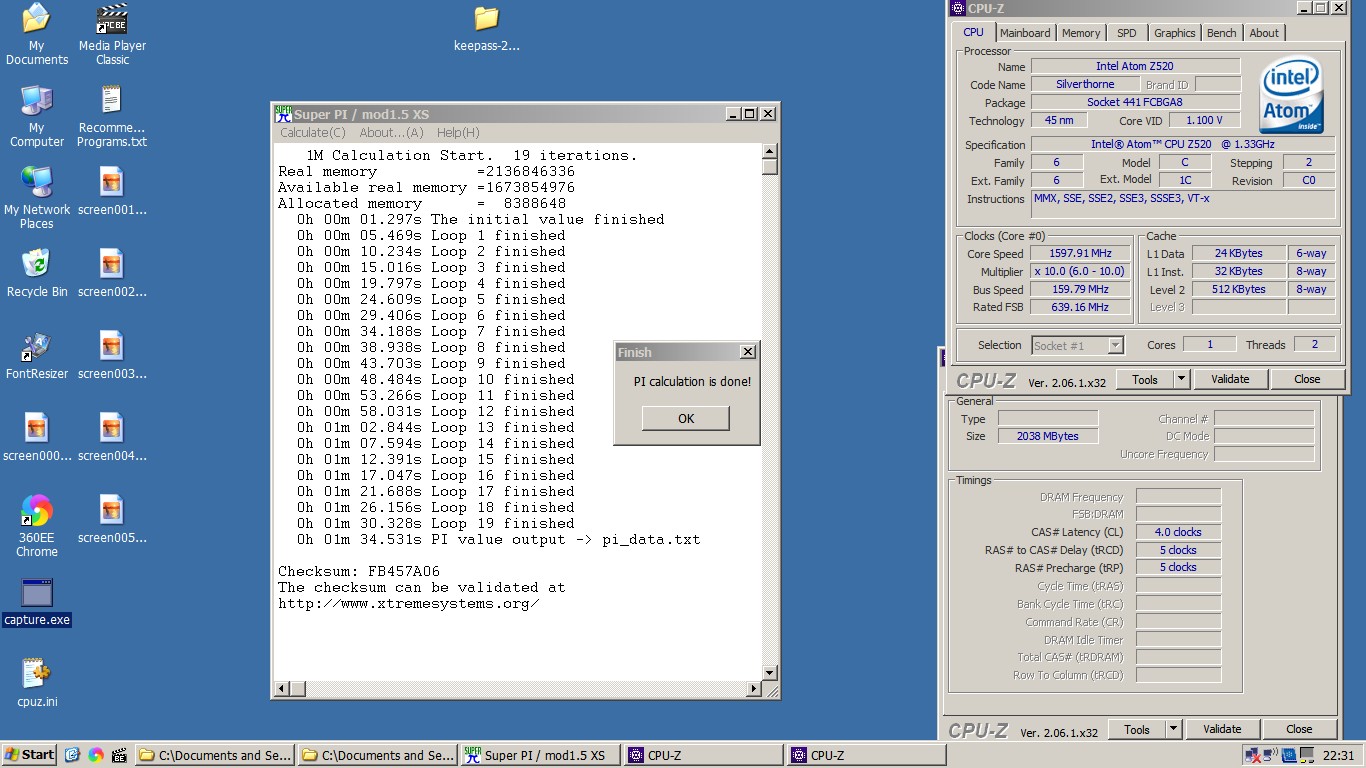Select the screen003 desktop file
1366x768 pixels.
(x=112, y=355)
